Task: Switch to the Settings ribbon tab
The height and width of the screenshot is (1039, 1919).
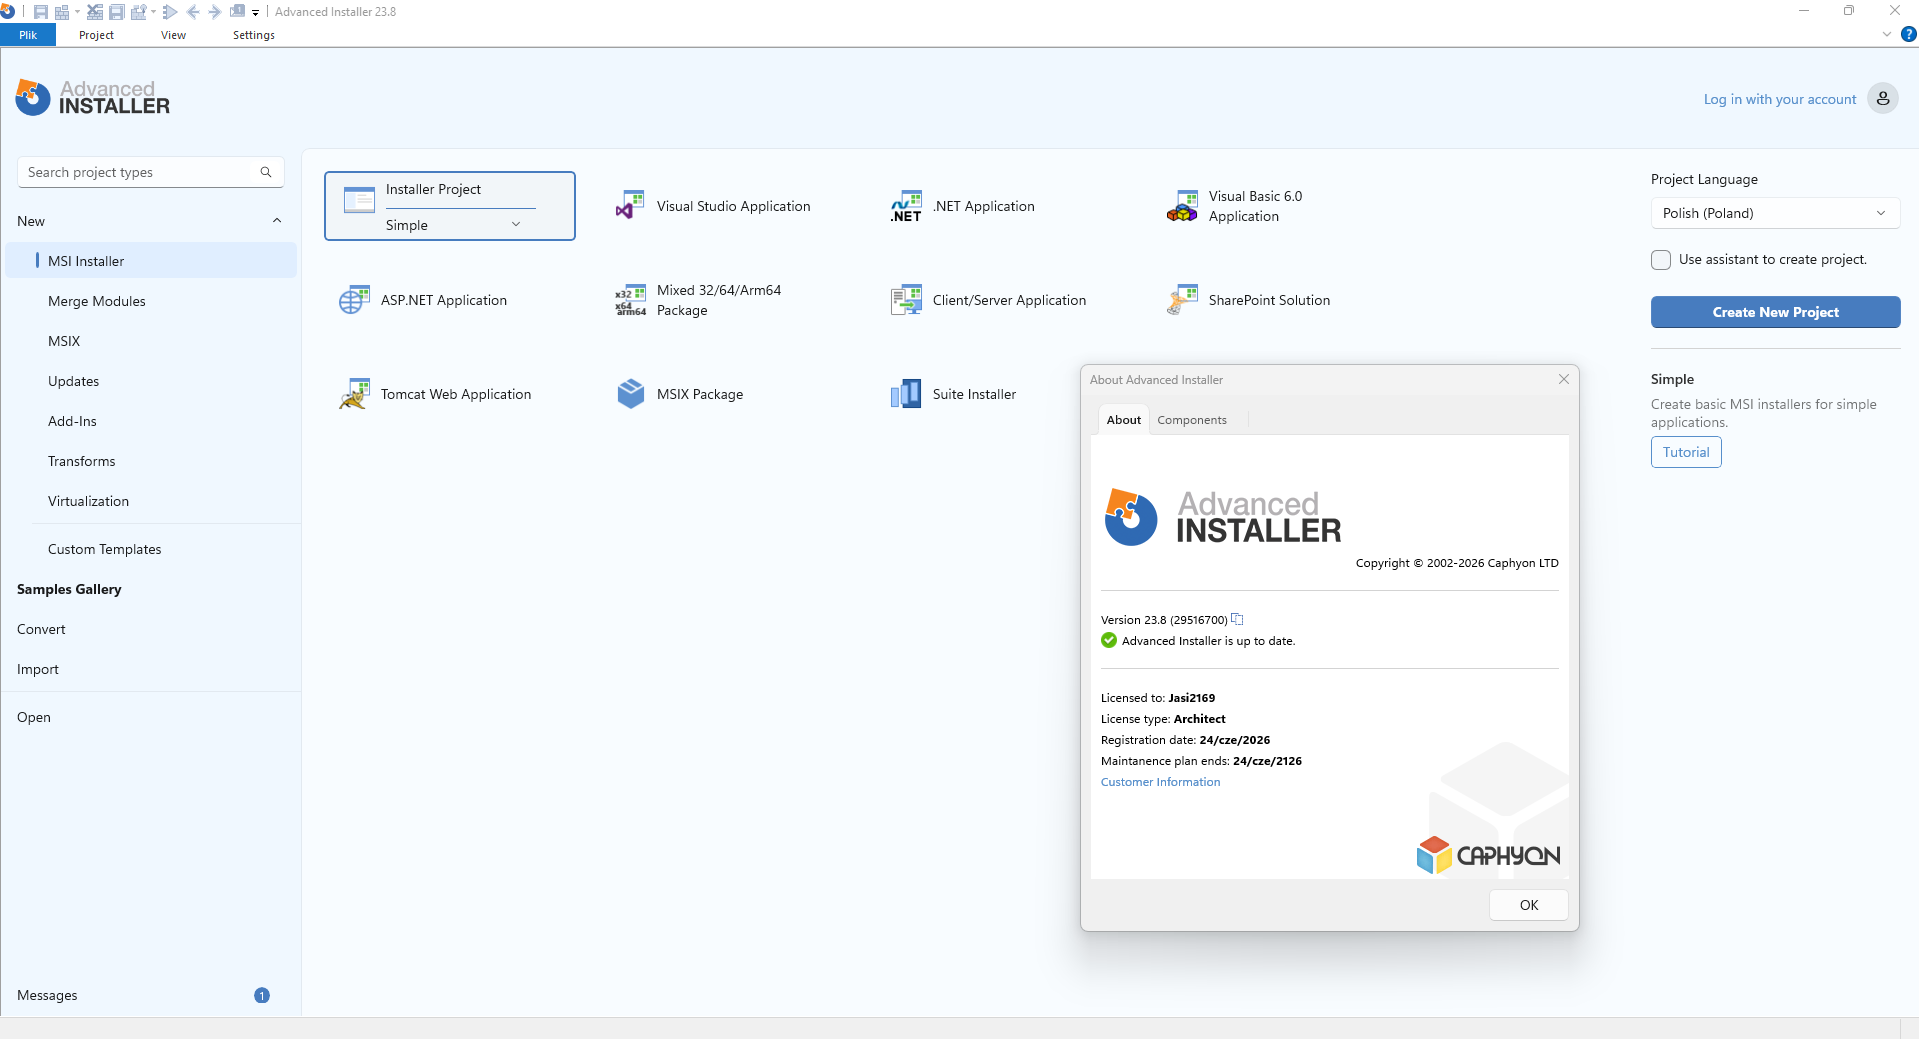Action: [x=254, y=35]
